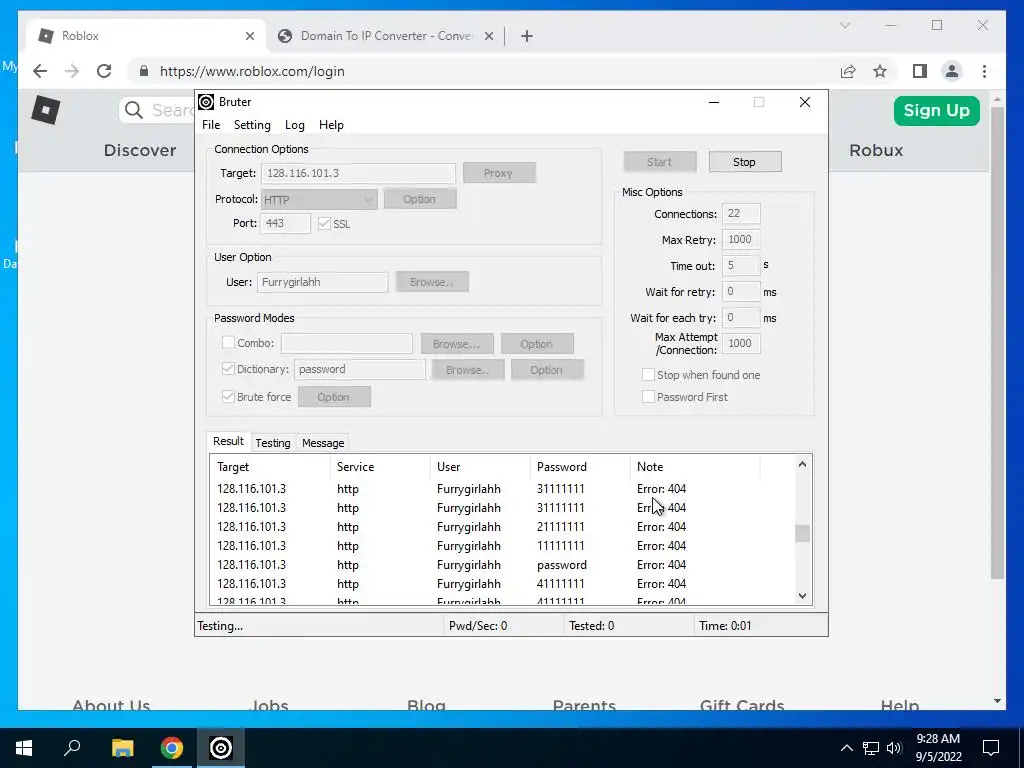This screenshot has height=768, width=1024.
Task: Click the Connections value field
Action: 741,214
